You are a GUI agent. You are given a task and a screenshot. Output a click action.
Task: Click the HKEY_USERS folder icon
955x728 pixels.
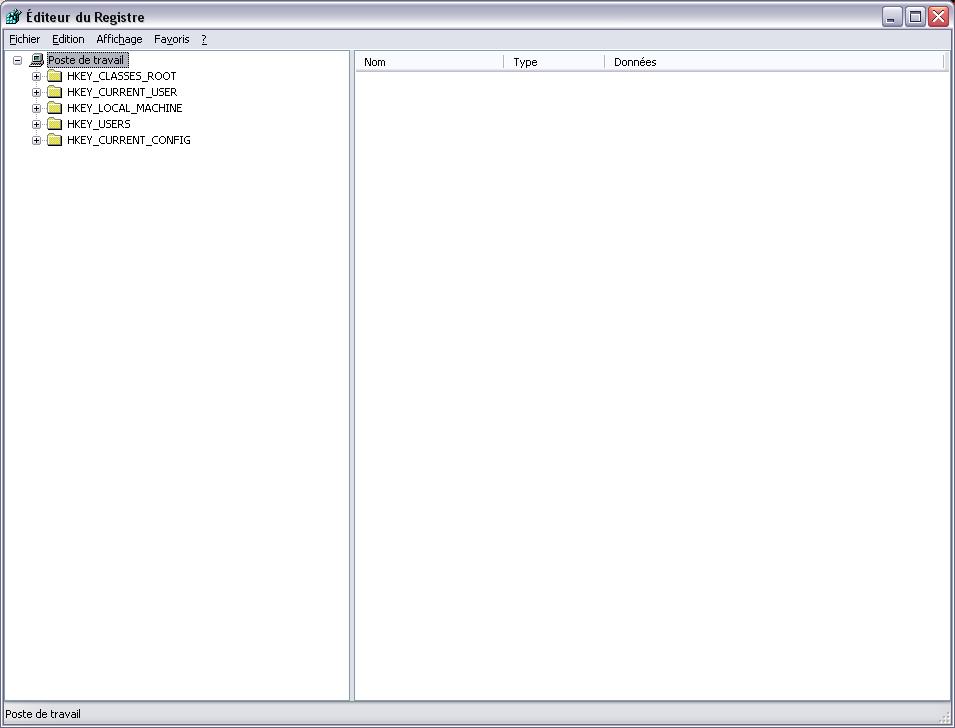tap(55, 124)
